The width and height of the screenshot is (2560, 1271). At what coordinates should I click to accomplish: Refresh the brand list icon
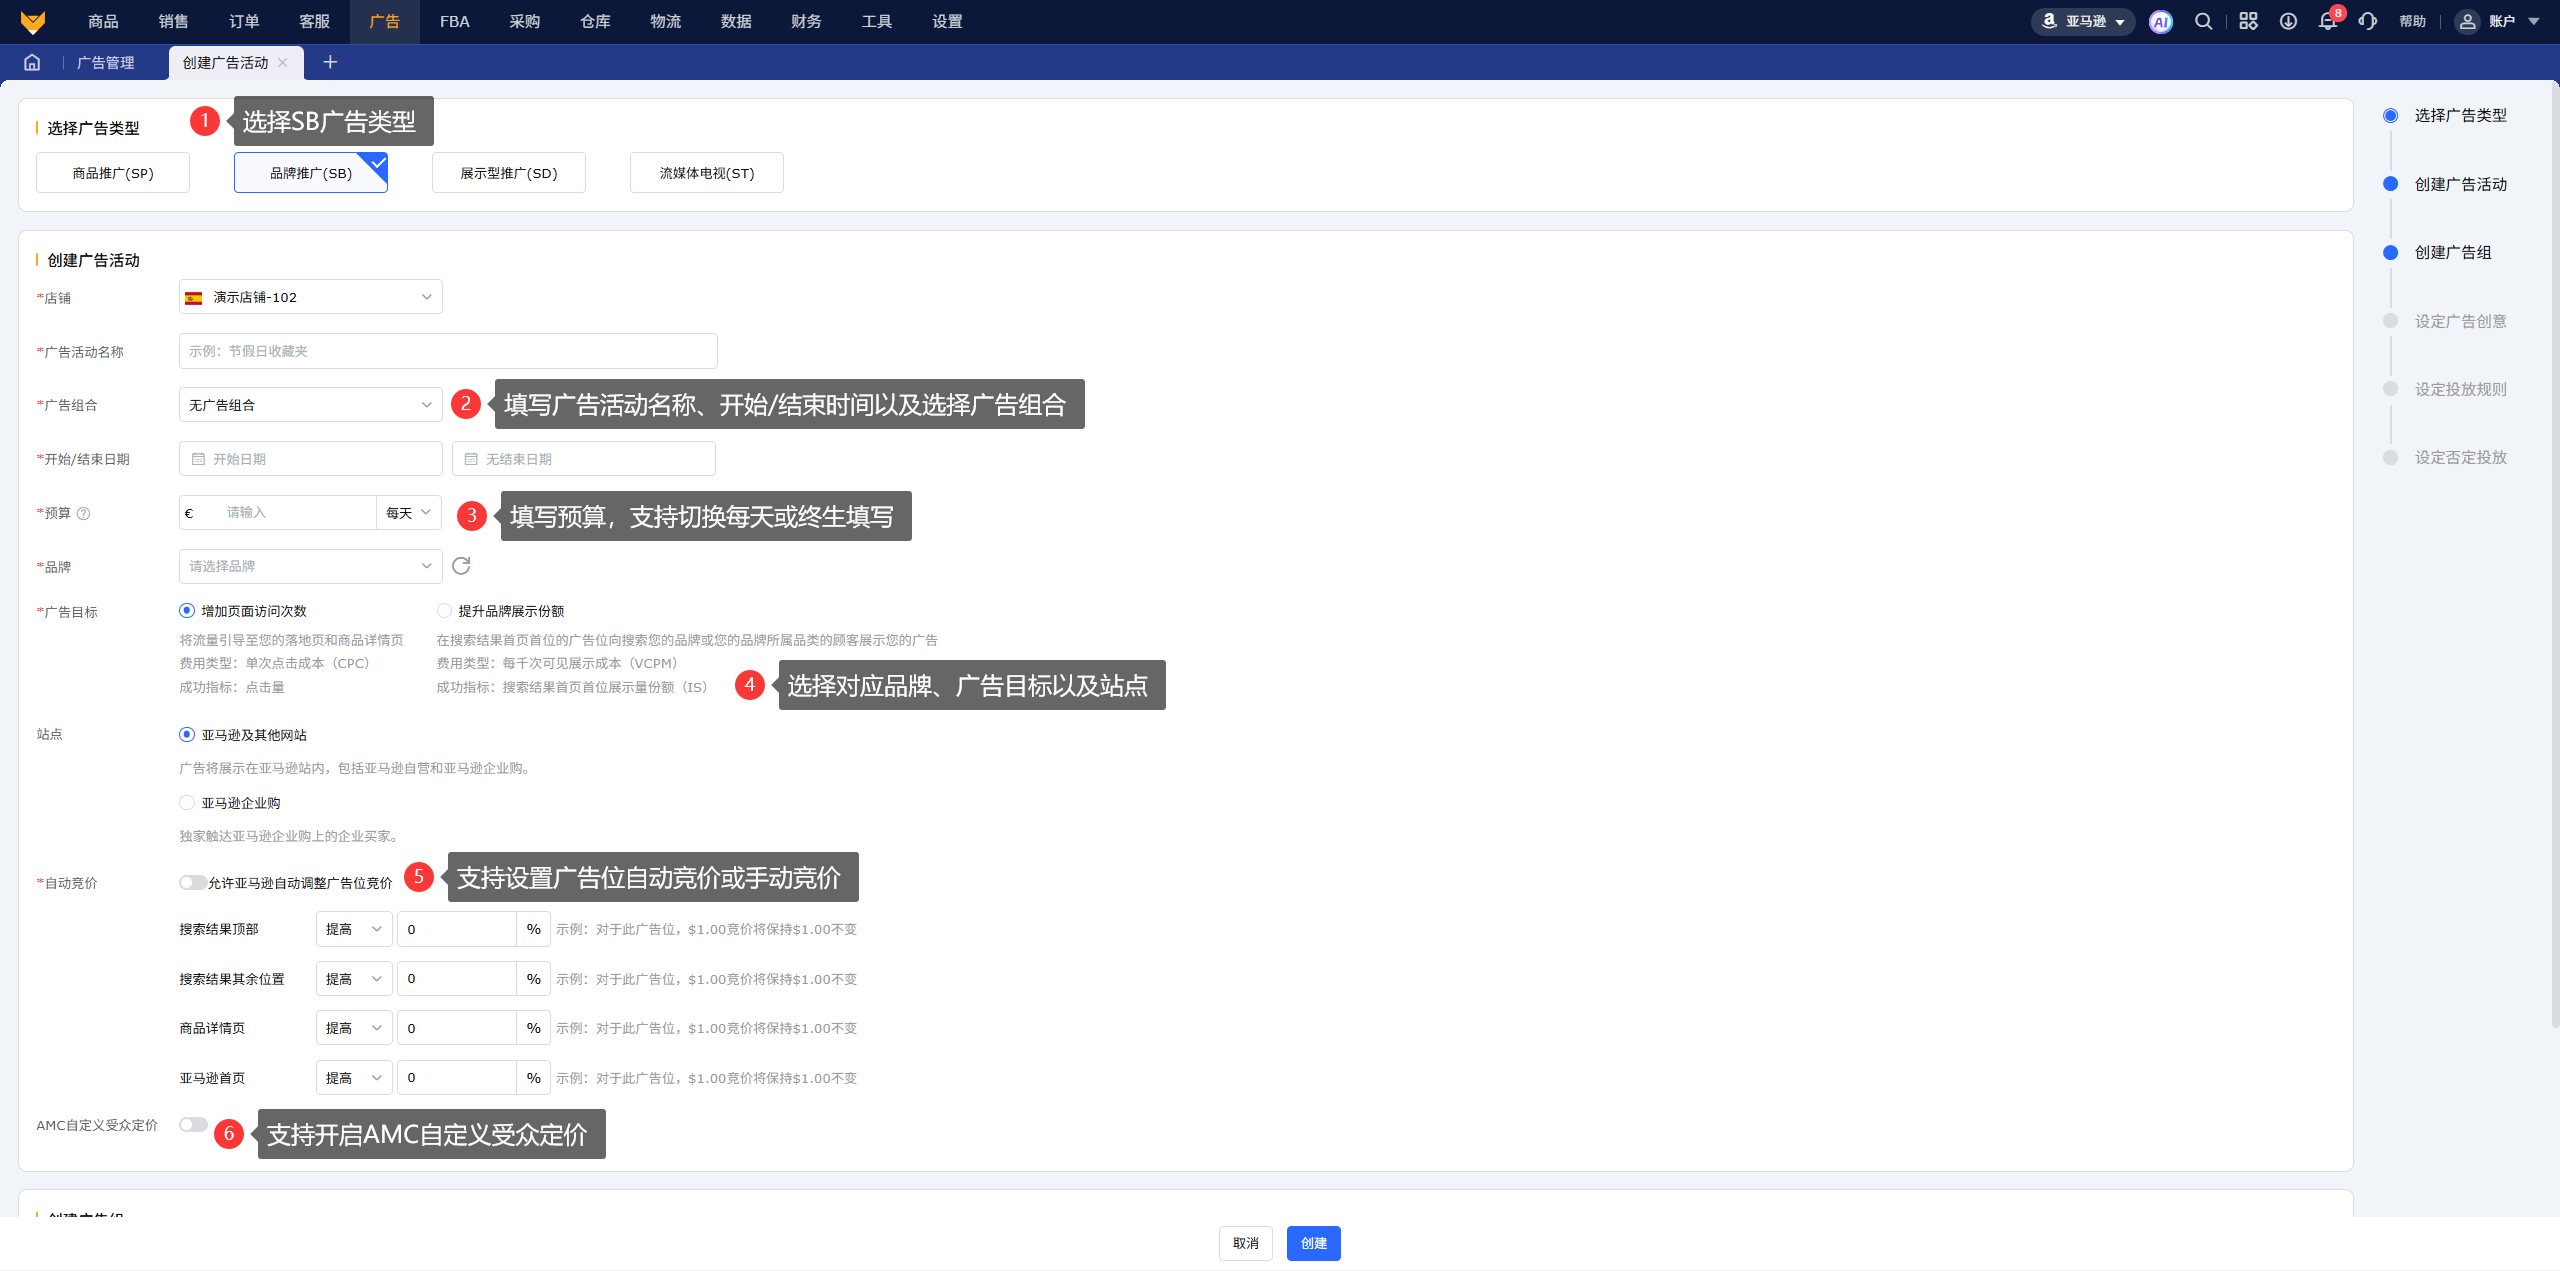[461, 566]
